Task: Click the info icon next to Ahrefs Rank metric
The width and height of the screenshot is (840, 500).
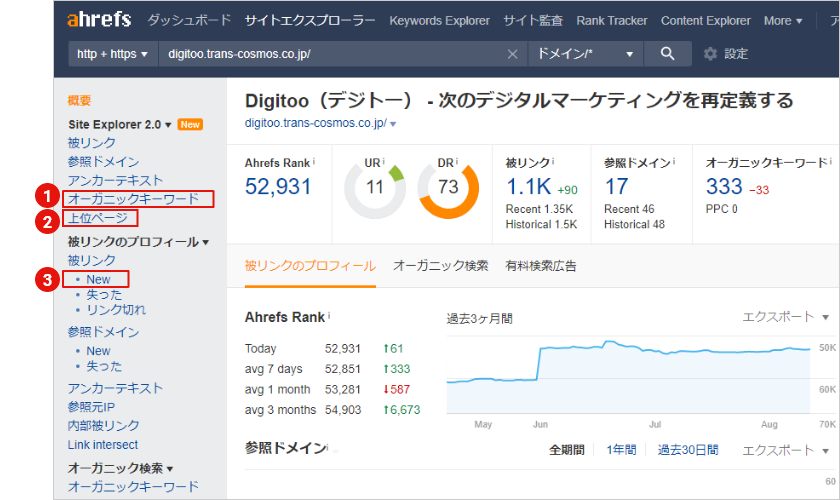Action: [x=314, y=161]
